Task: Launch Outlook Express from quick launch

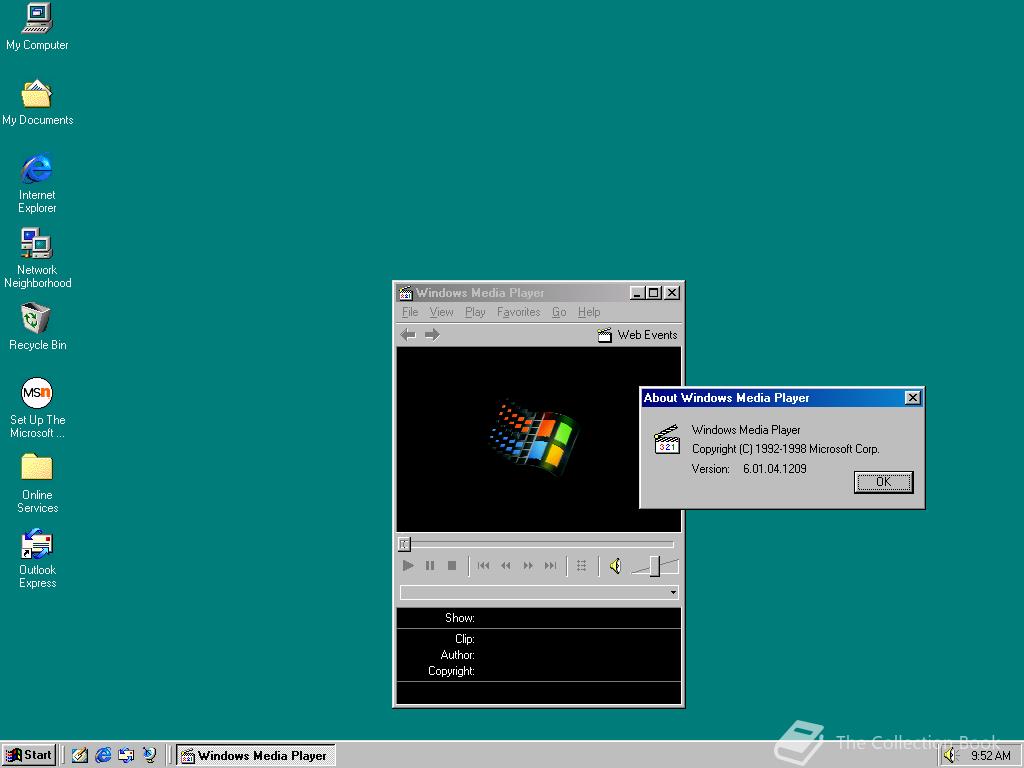Action: (126, 755)
